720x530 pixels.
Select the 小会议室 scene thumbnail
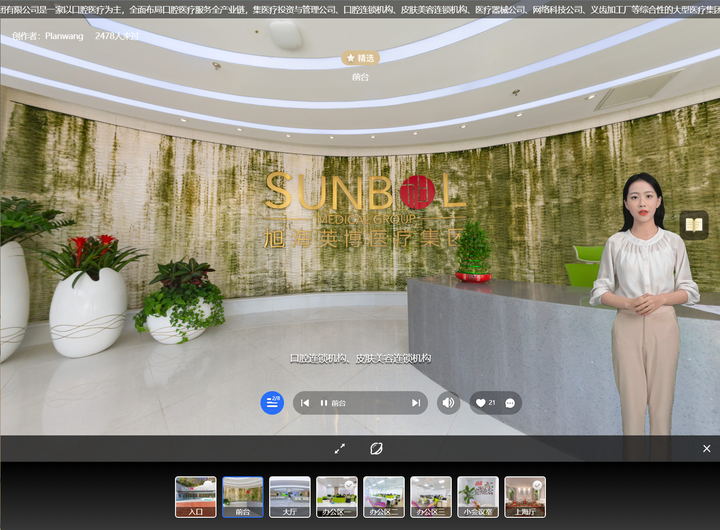click(x=478, y=497)
